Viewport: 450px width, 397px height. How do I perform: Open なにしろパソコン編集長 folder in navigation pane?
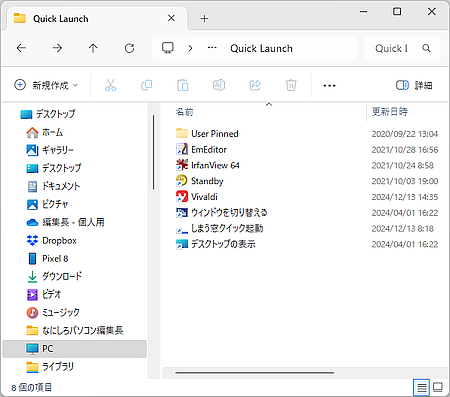click(75, 330)
